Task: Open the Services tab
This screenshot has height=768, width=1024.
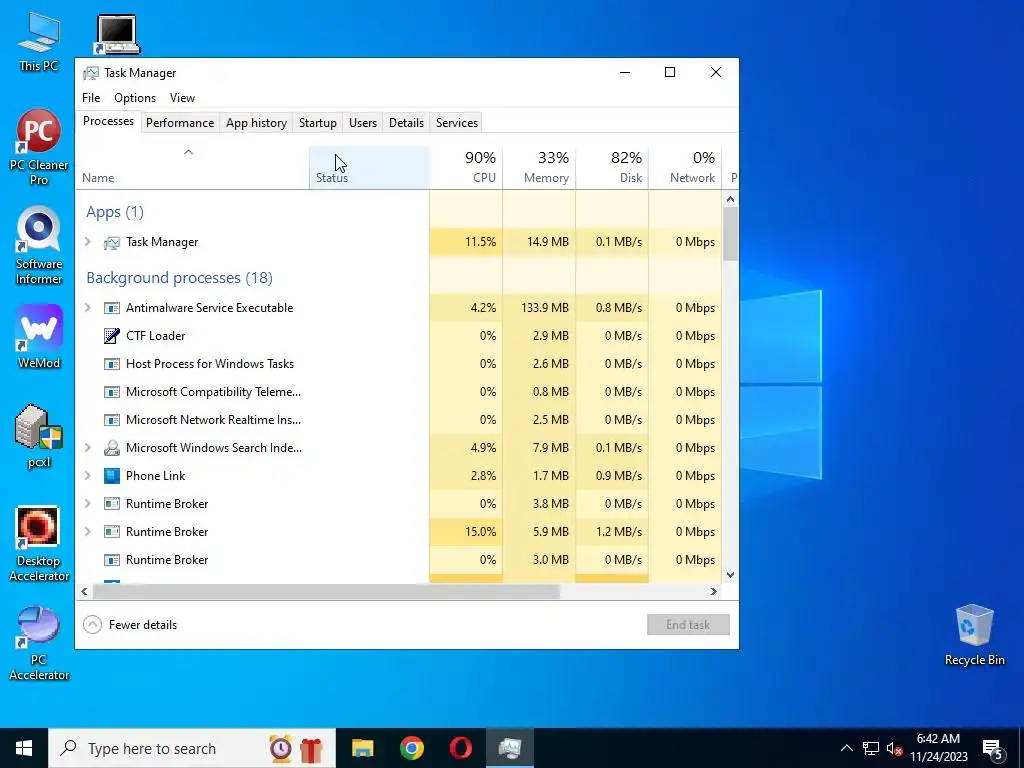Action: (x=456, y=123)
